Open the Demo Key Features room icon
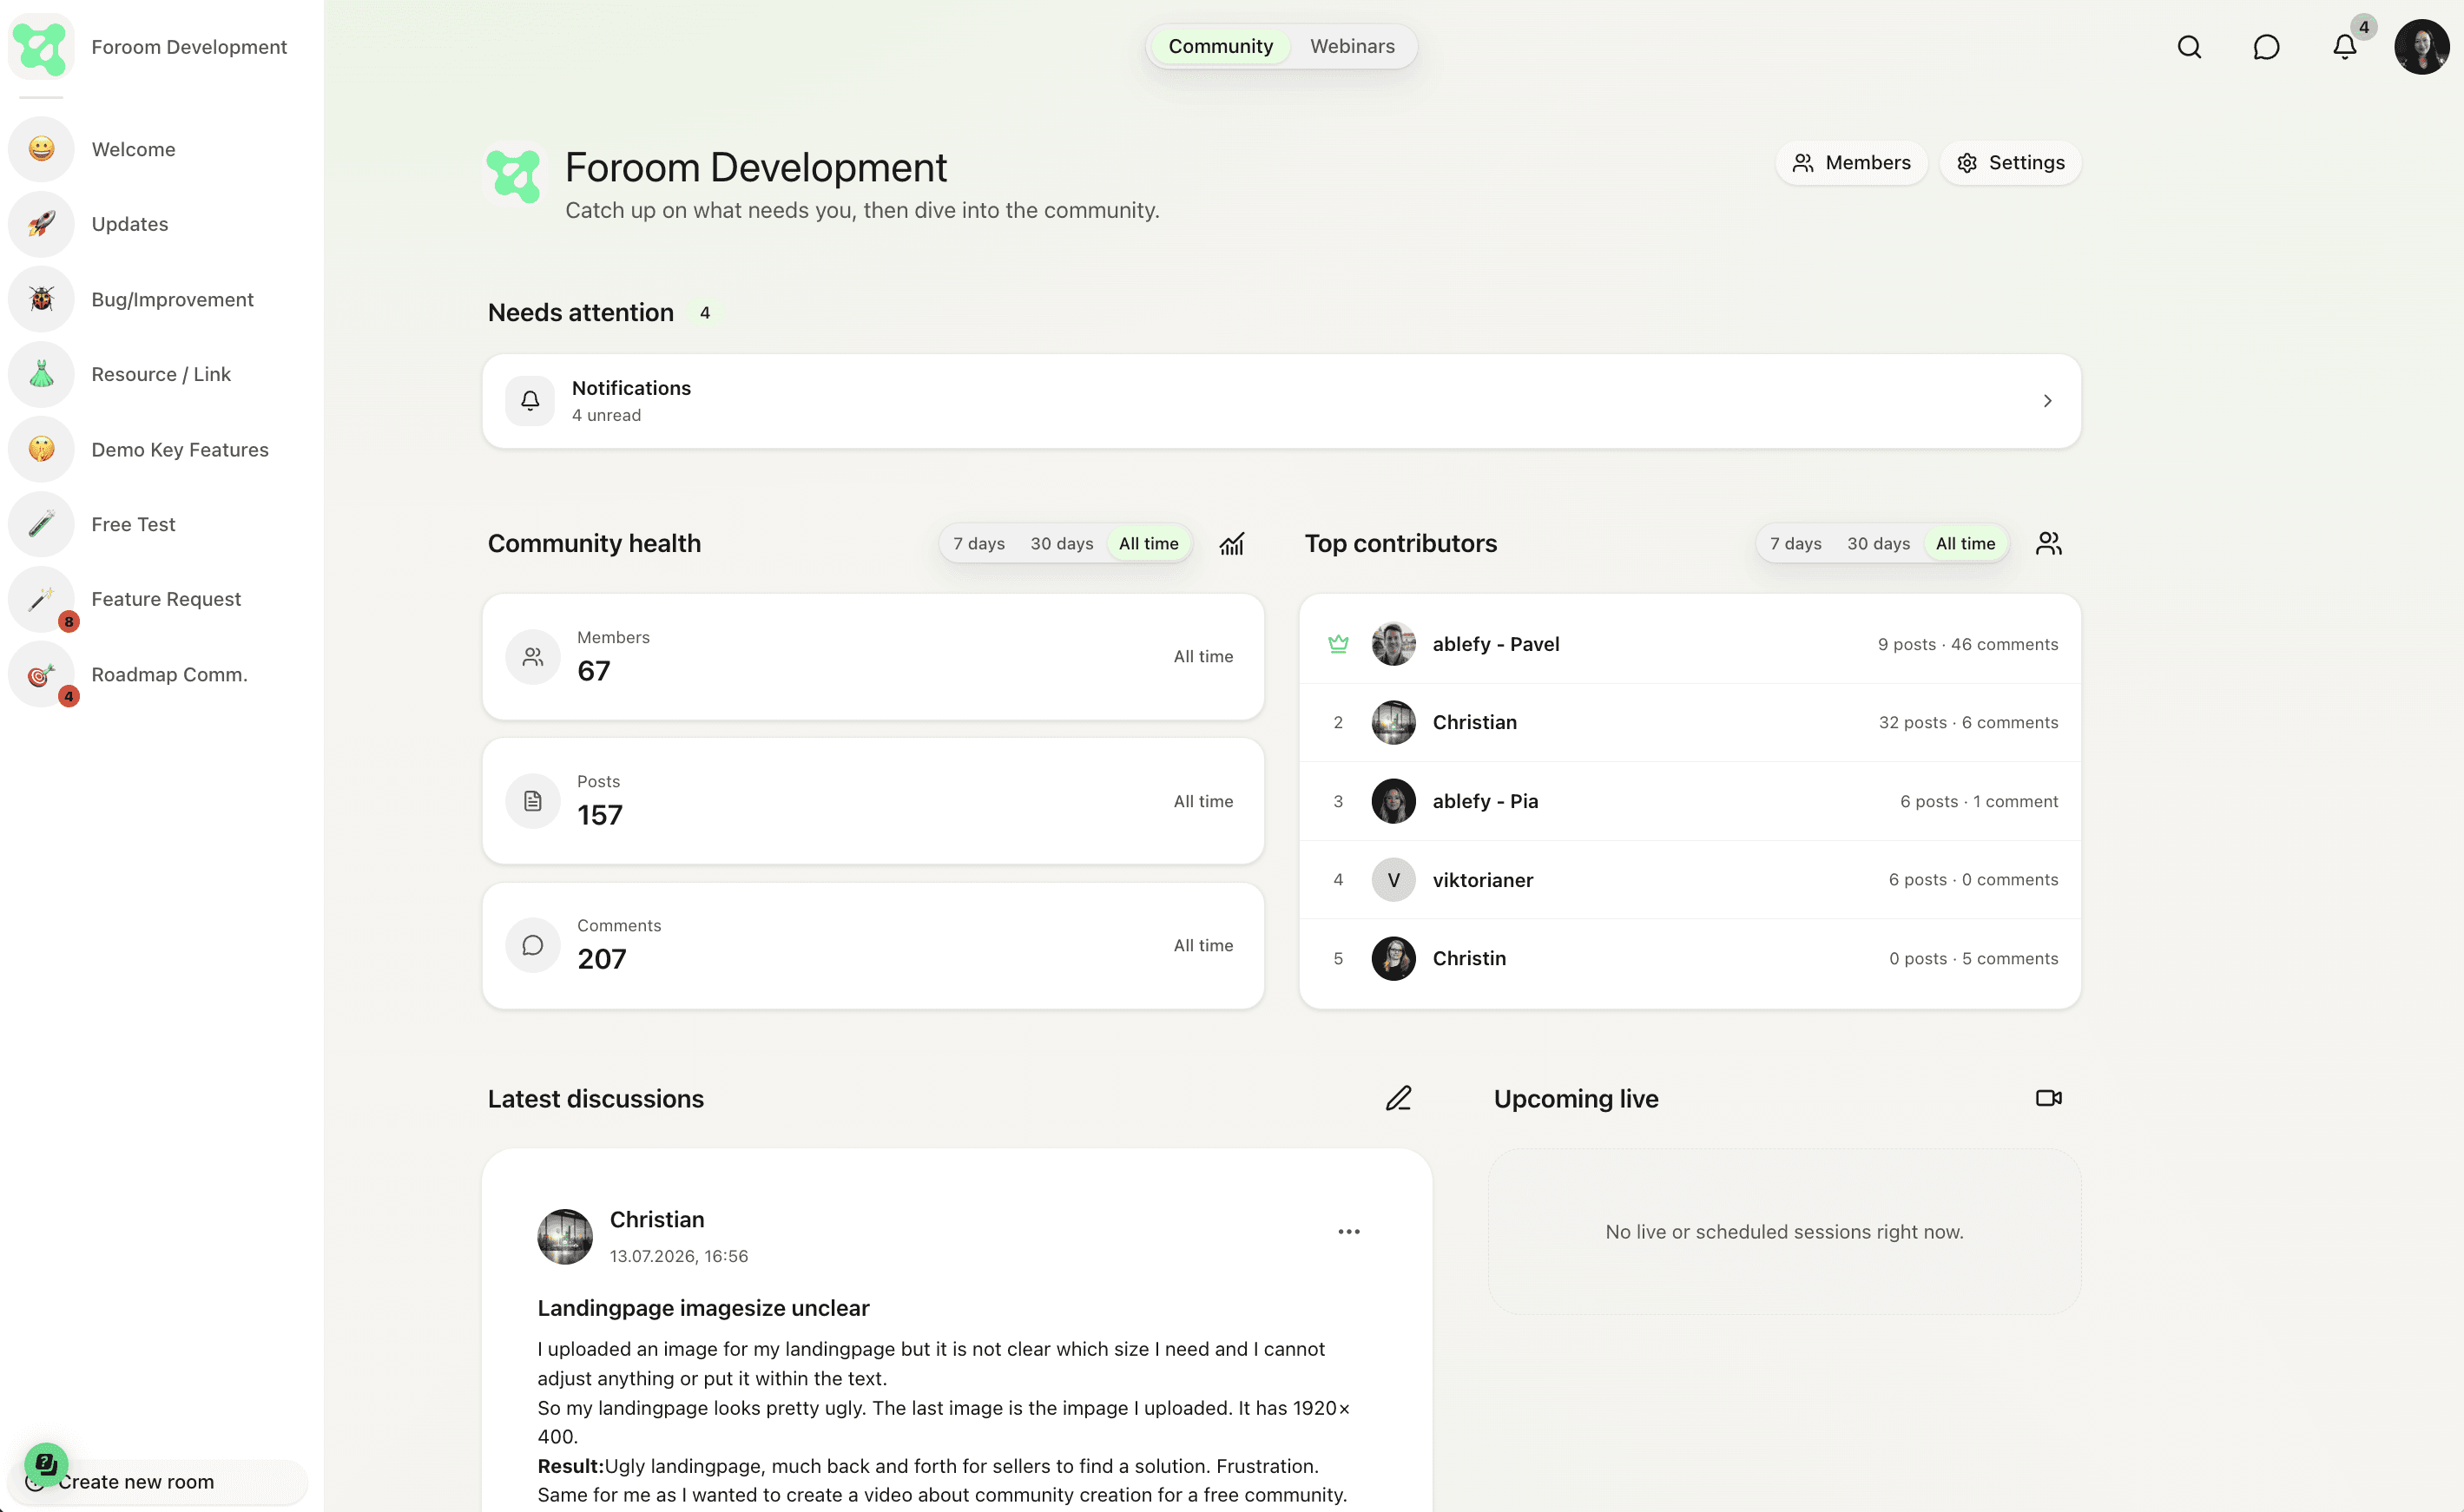The width and height of the screenshot is (2464, 1512). [x=41, y=449]
